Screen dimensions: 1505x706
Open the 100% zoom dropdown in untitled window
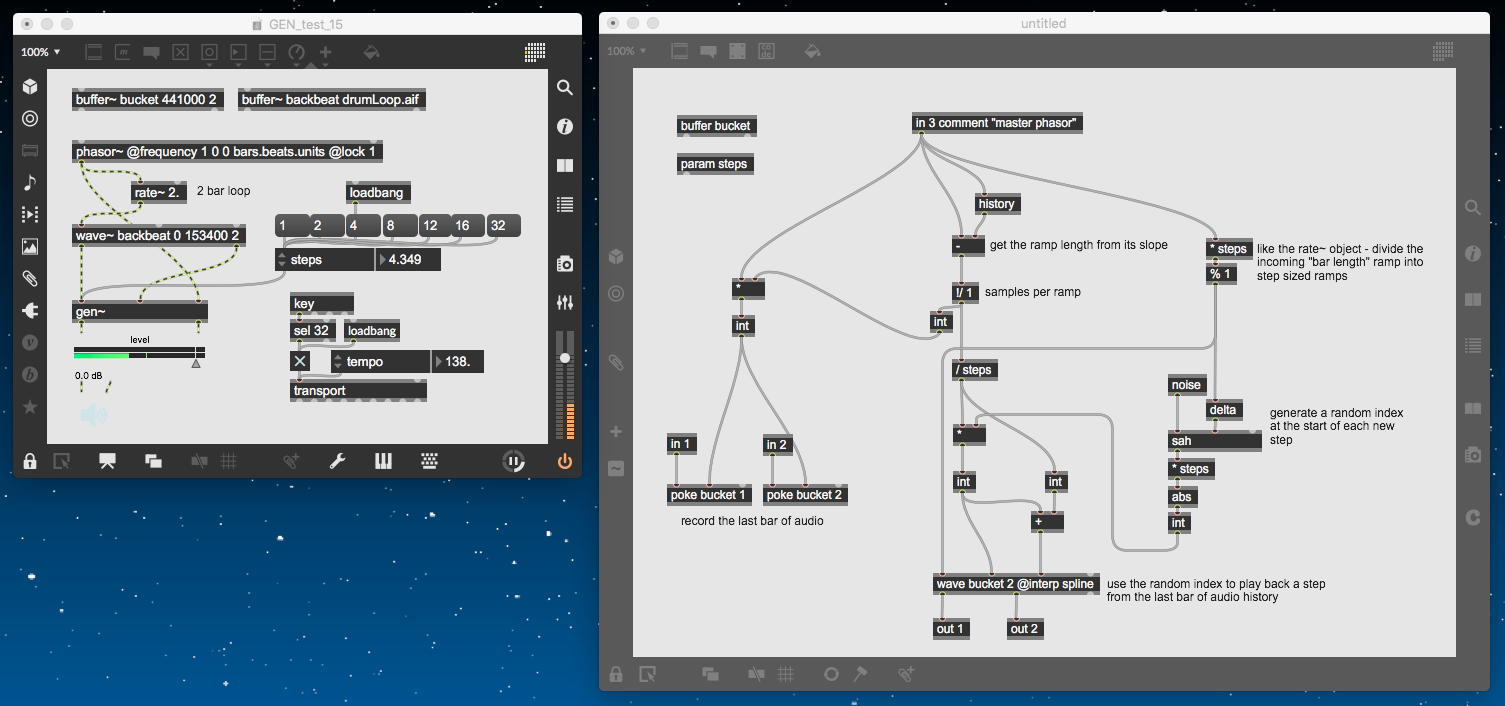[x=627, y=51]
